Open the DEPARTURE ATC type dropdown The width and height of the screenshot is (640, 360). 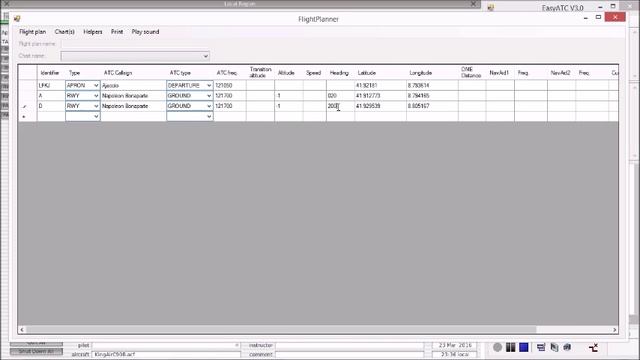(x=209, y=85)
